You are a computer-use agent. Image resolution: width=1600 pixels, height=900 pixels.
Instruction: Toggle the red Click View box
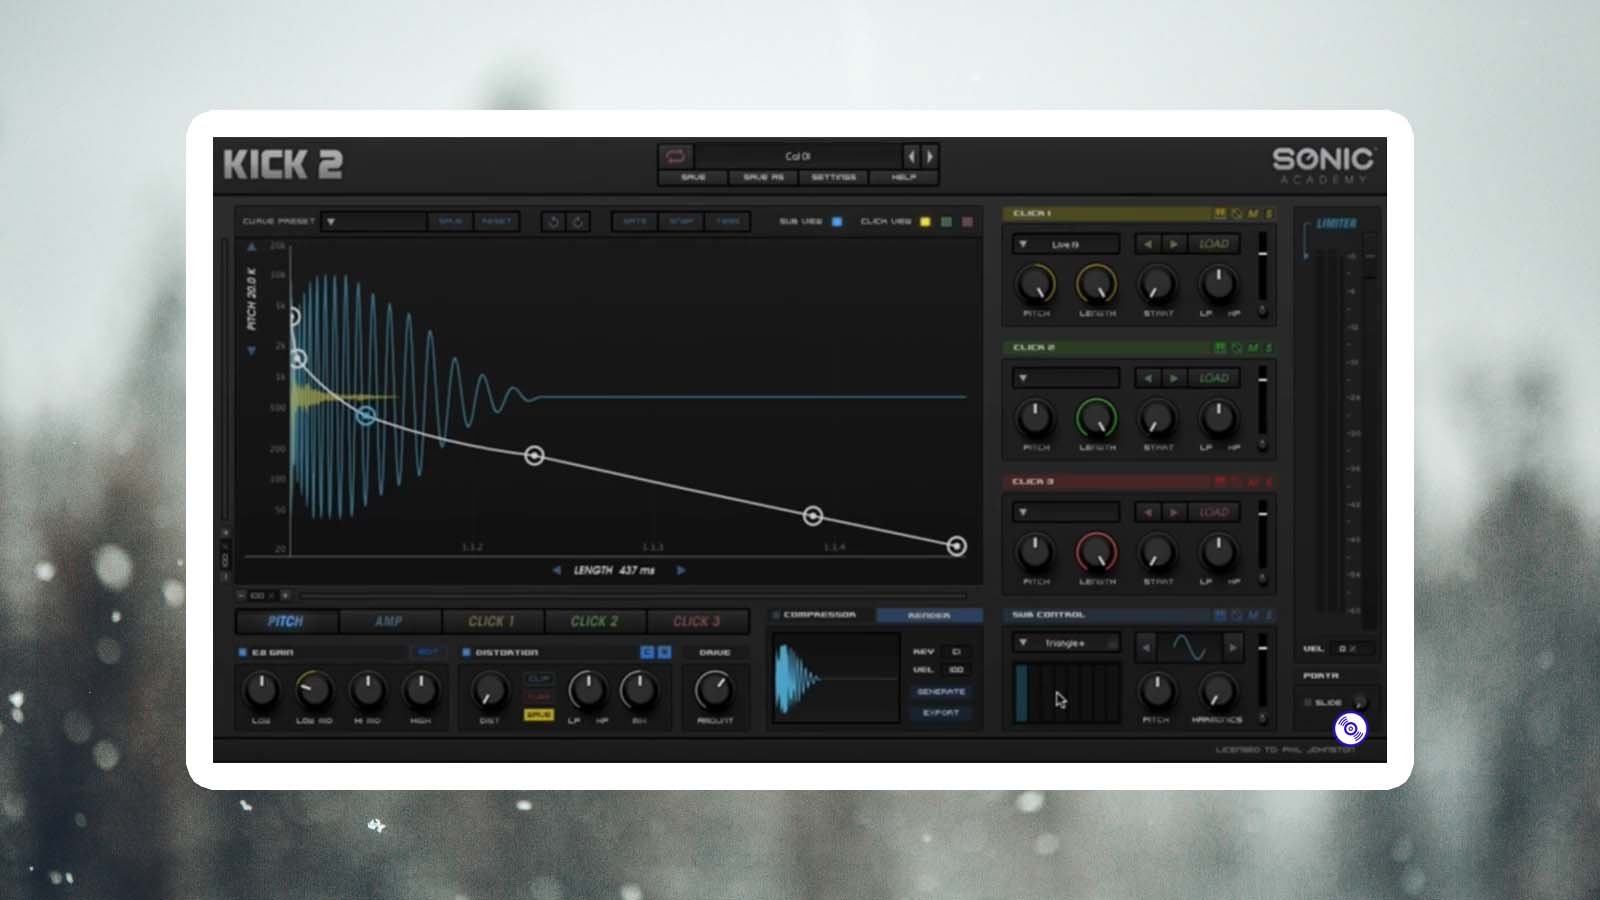[967, 221]
